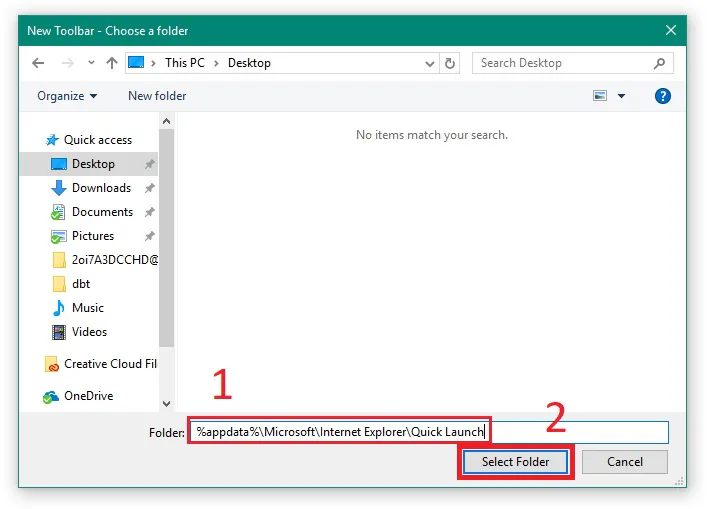This screenshot has height=509, width=710.
Task: Open the 2oi7A3DCCHD@ folder
Action: click(x=115, y=260)
